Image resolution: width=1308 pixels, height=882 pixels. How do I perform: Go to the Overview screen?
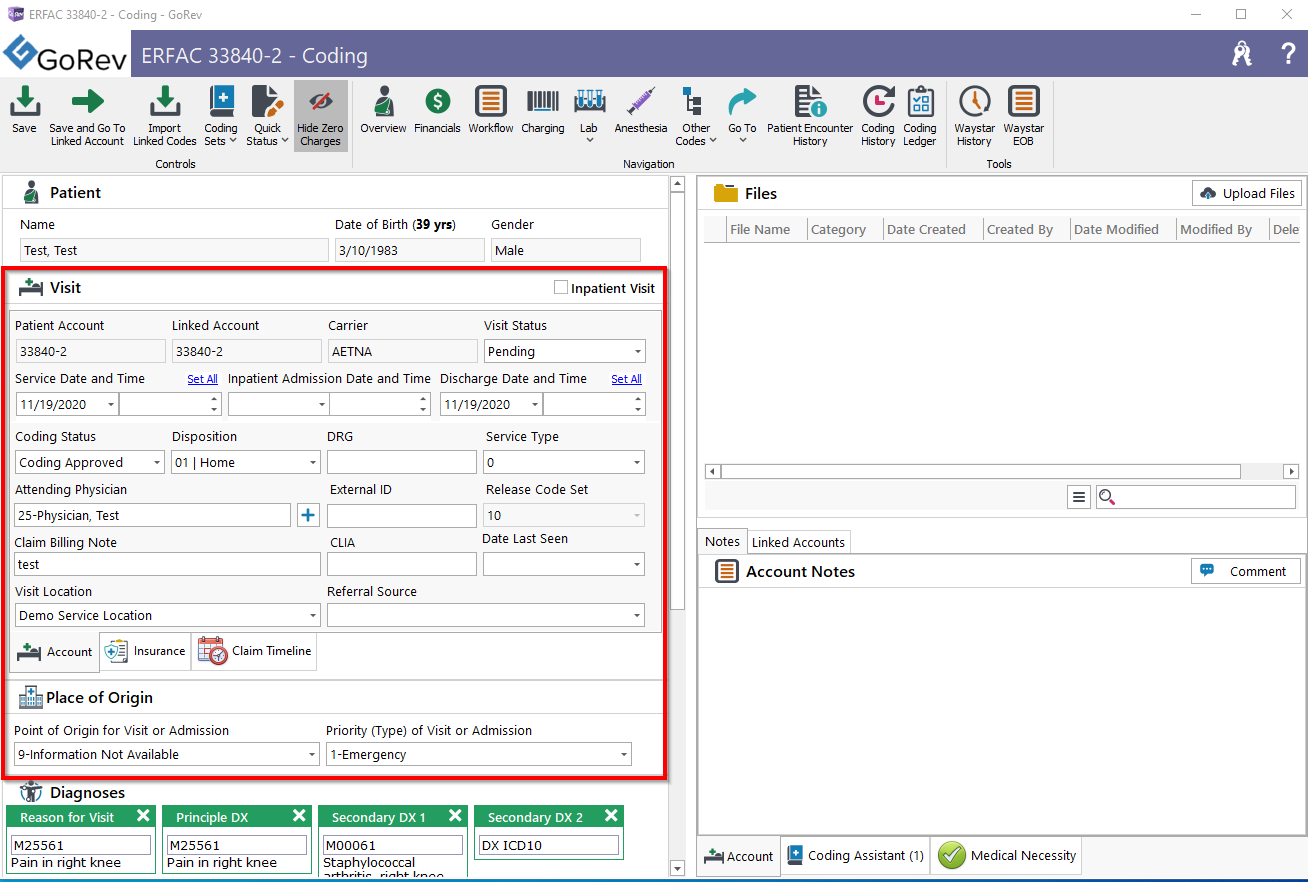(383, 110)
